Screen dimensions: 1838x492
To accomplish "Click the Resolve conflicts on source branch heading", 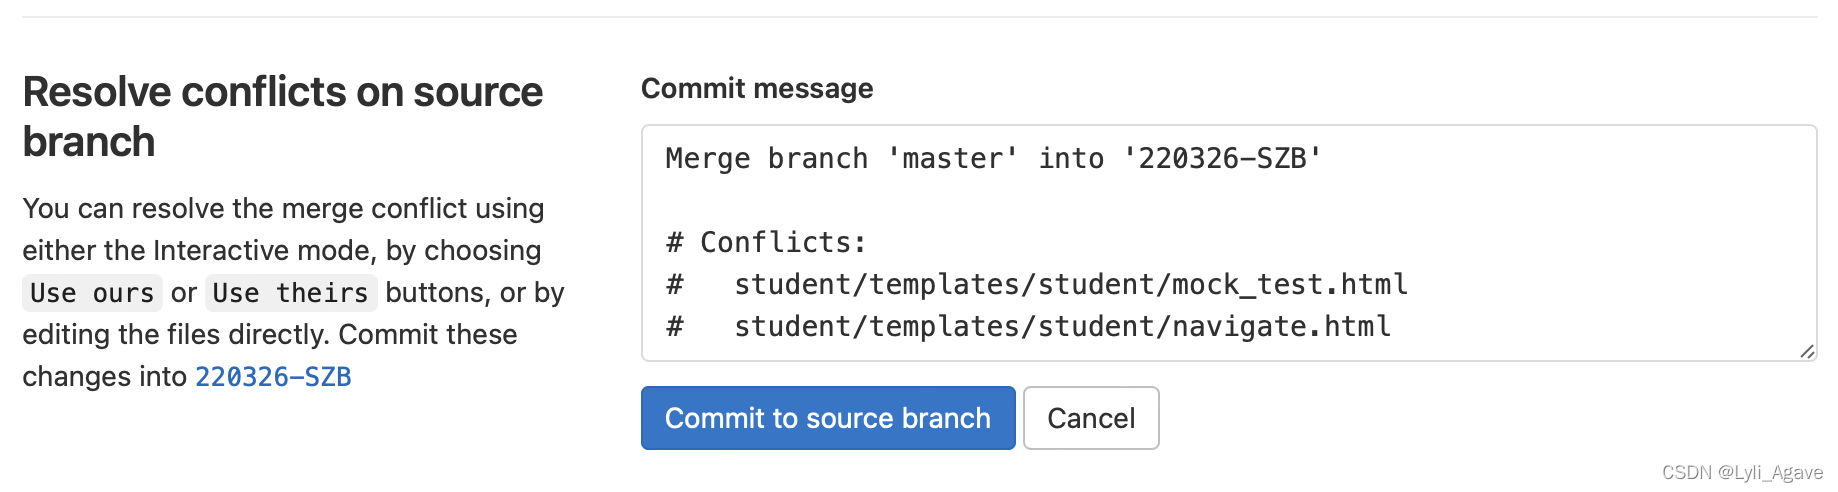I will click(282, 116).
